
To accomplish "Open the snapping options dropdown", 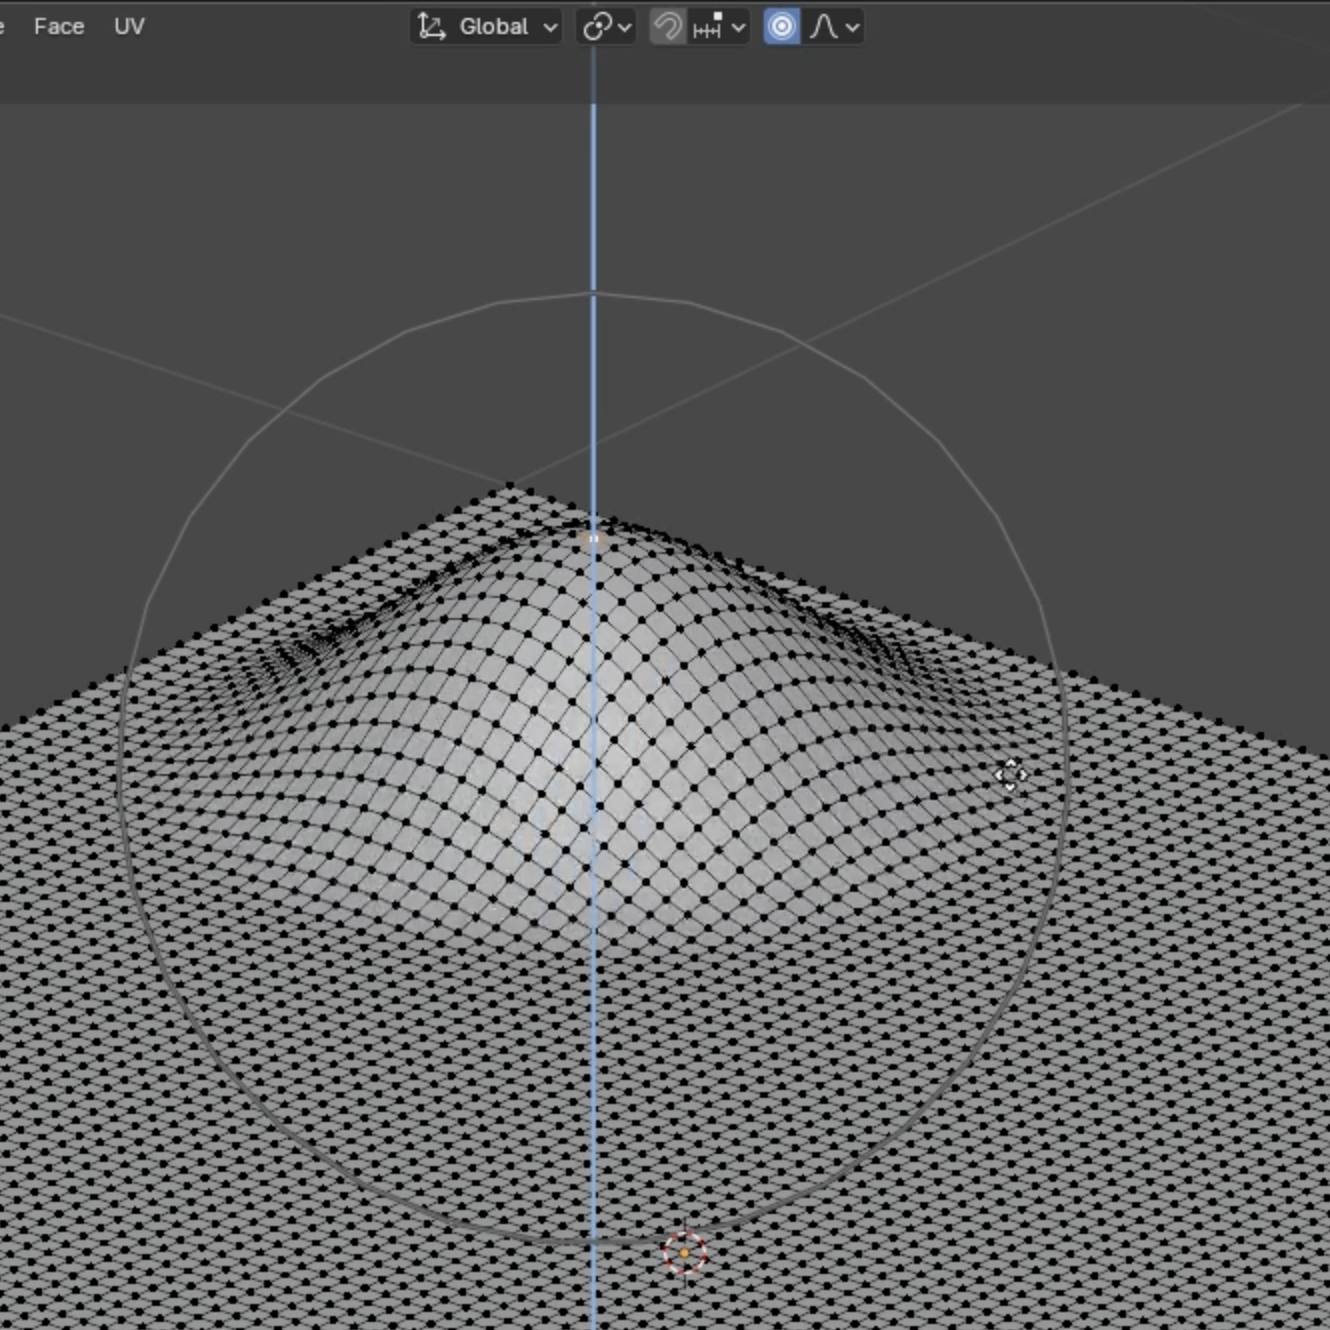I will (719, 27).
